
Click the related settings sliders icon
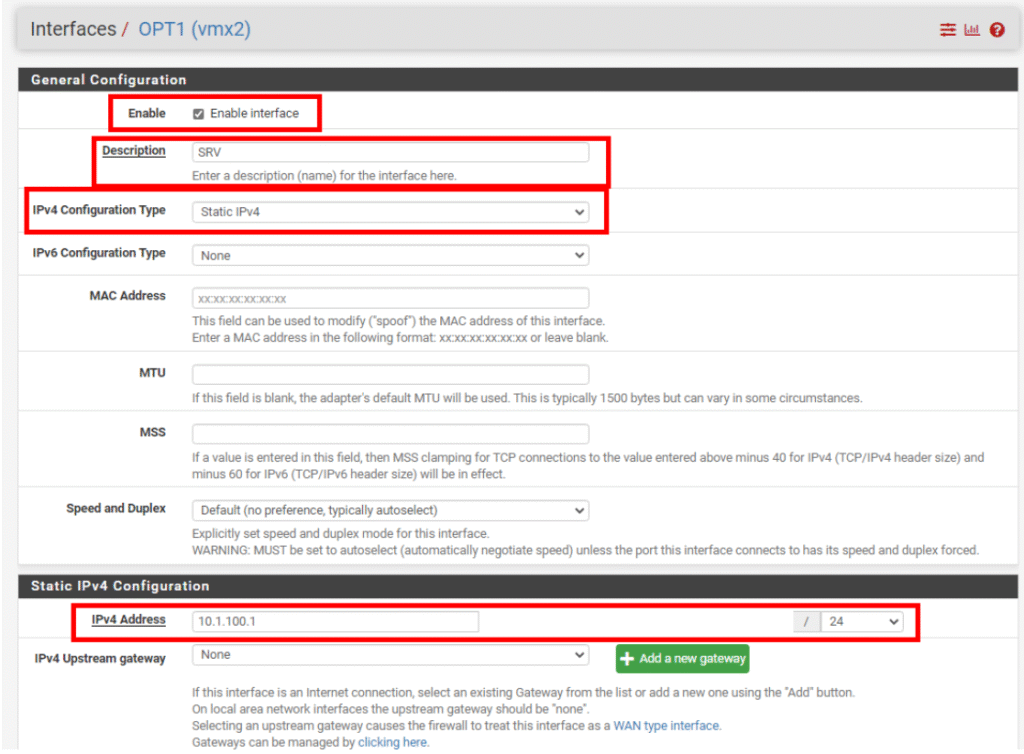pyautogui.click(x=947, y=30)
